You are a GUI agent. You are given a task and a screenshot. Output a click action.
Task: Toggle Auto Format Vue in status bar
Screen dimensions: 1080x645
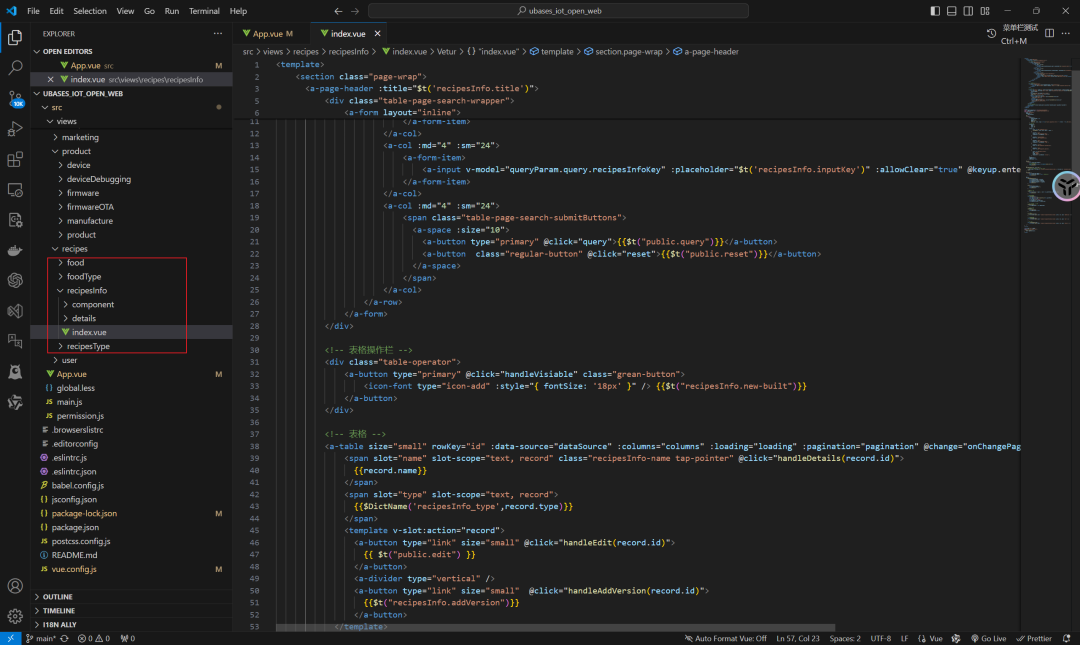pyautogui.click(x=724, y=638)
